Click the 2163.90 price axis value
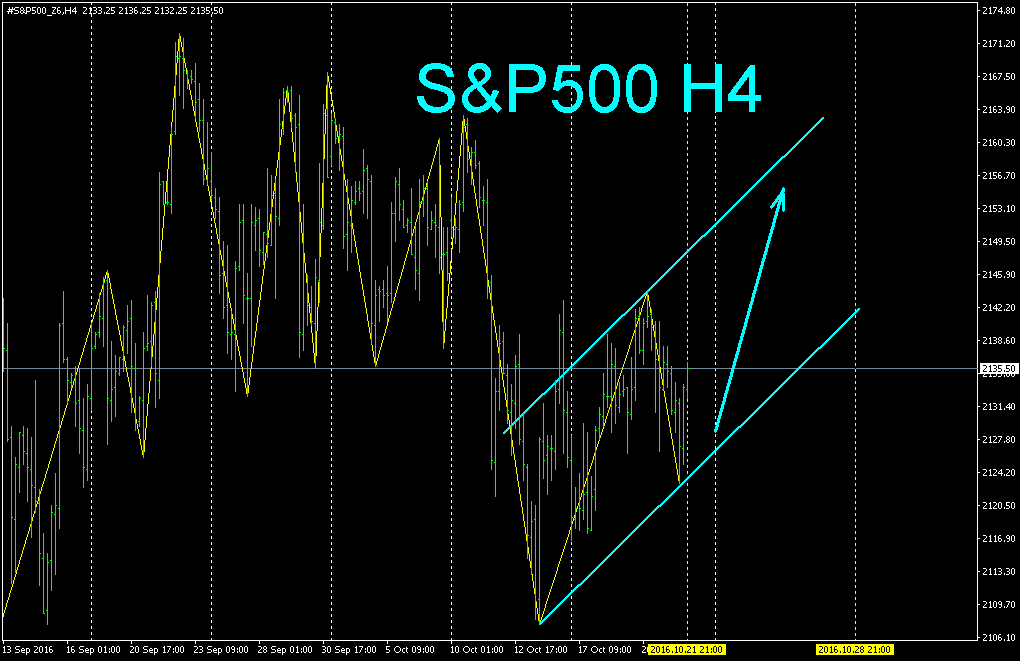The image size is (1020, 661). tap(999, 109)
